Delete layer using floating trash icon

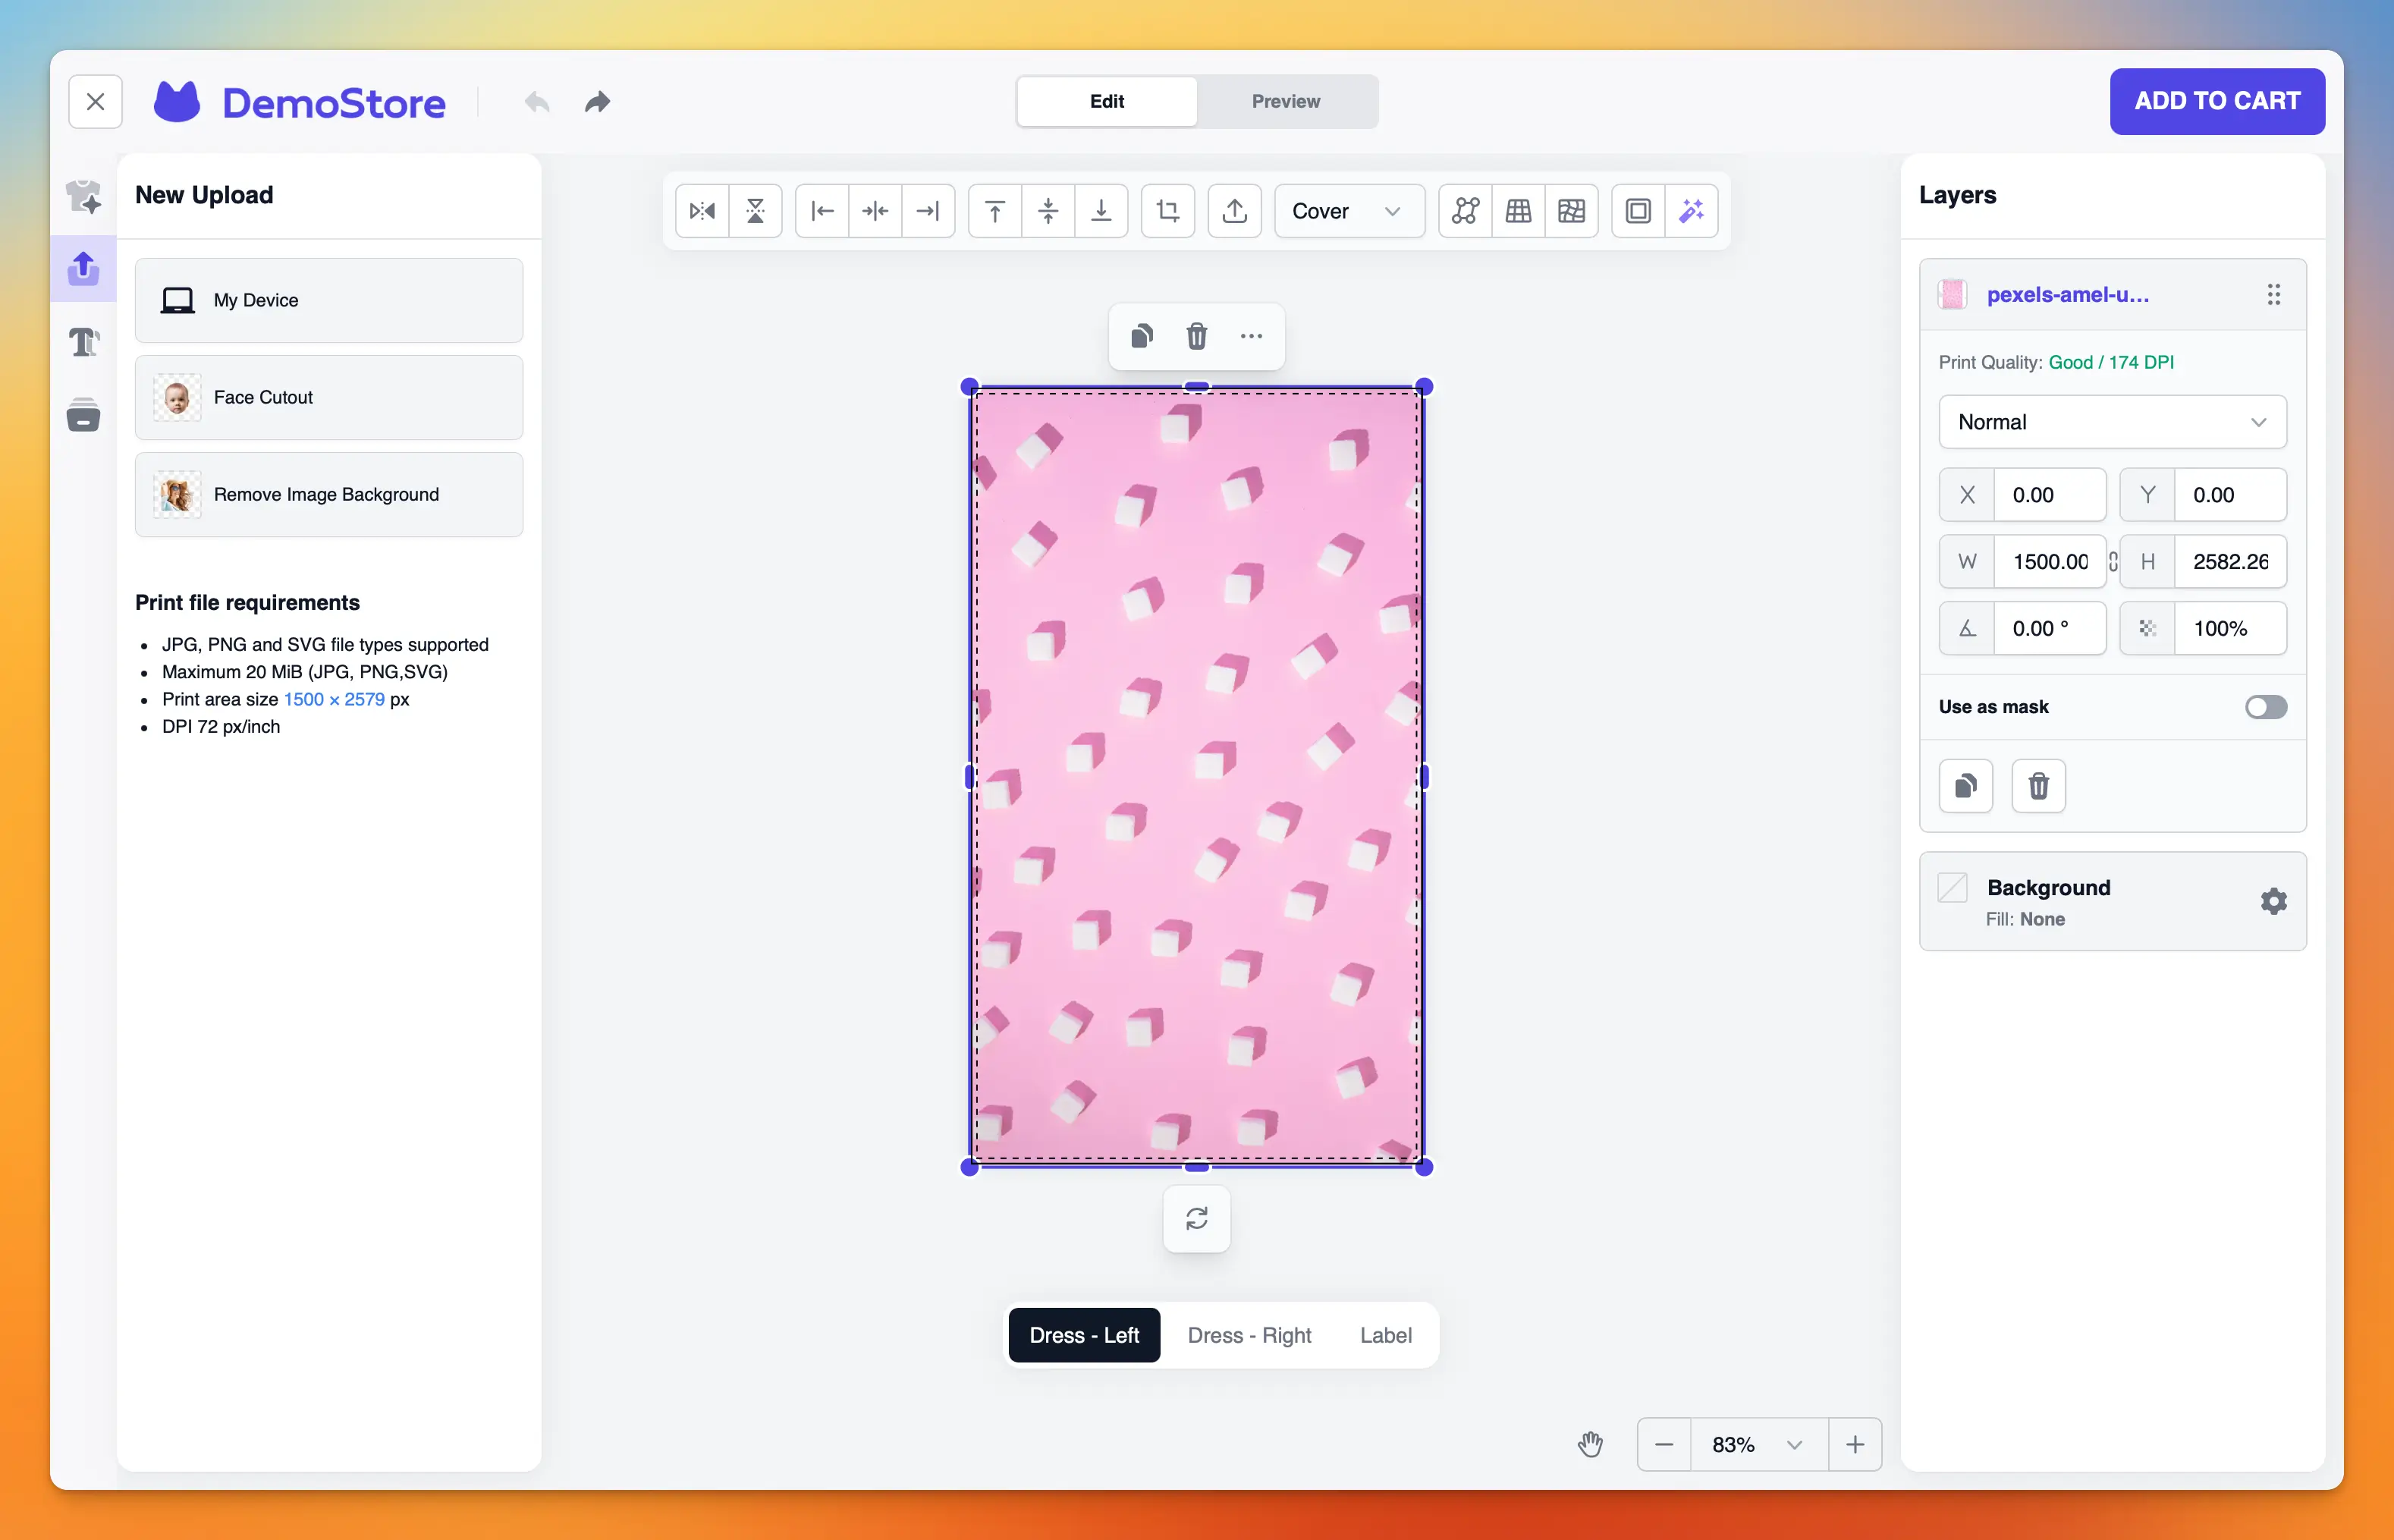(1196, 336)
